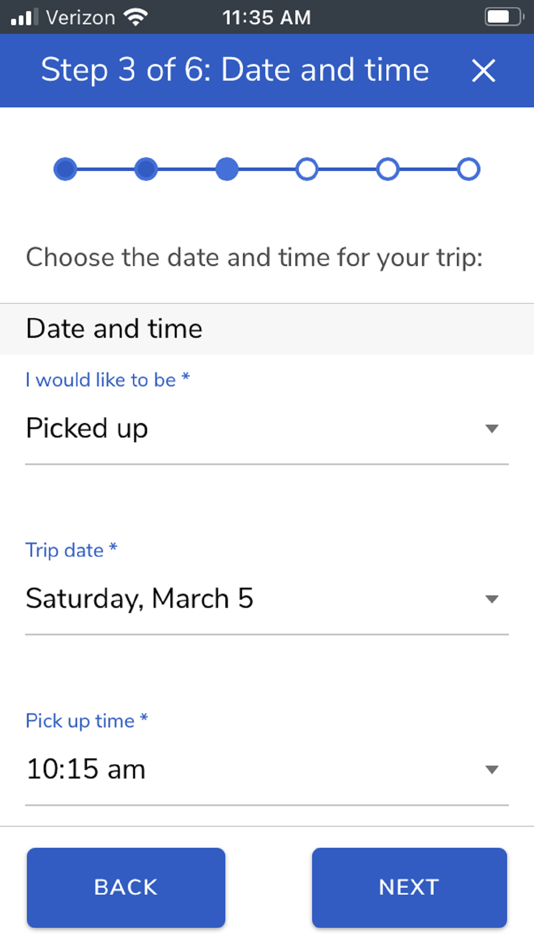
Task: Expand the Pick up time dropdown arrow
Action: [492, 769]
